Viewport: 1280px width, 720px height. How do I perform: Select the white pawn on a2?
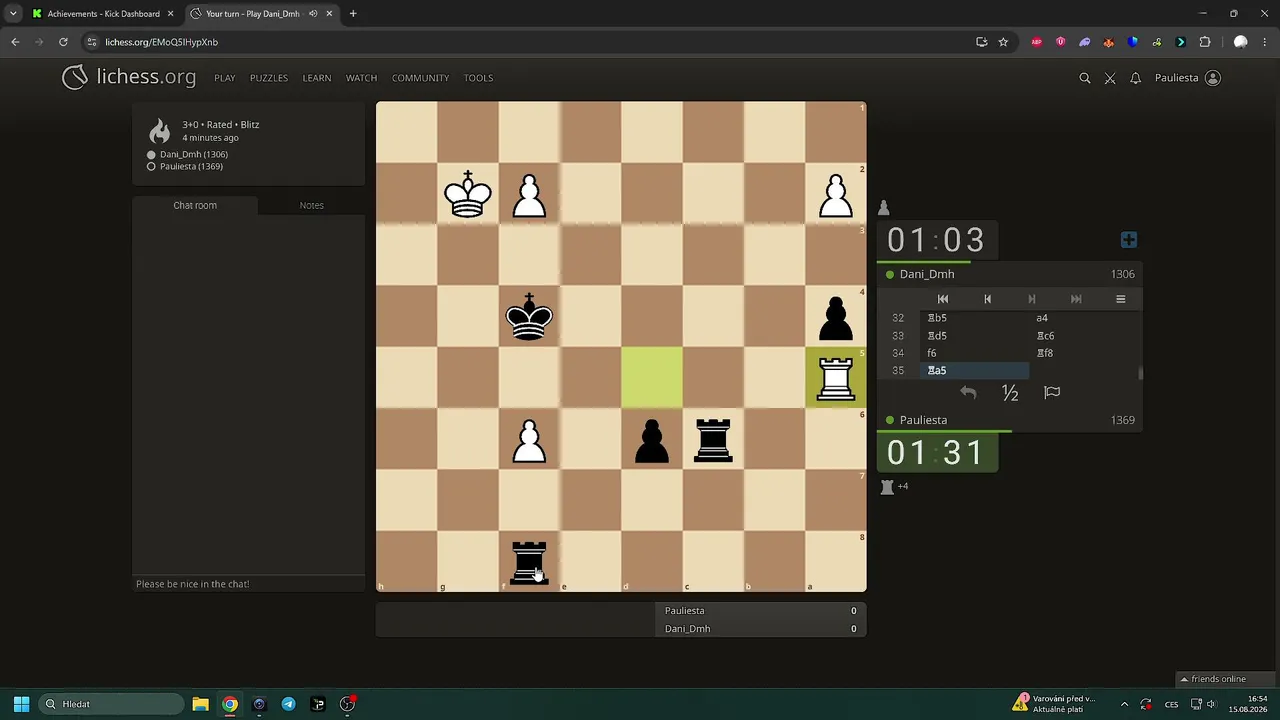coord(836,194)
